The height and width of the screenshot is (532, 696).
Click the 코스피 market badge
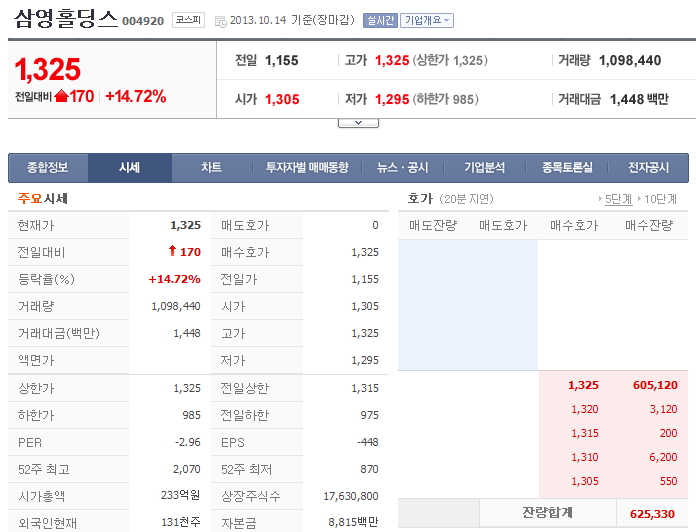pos(188,20)
